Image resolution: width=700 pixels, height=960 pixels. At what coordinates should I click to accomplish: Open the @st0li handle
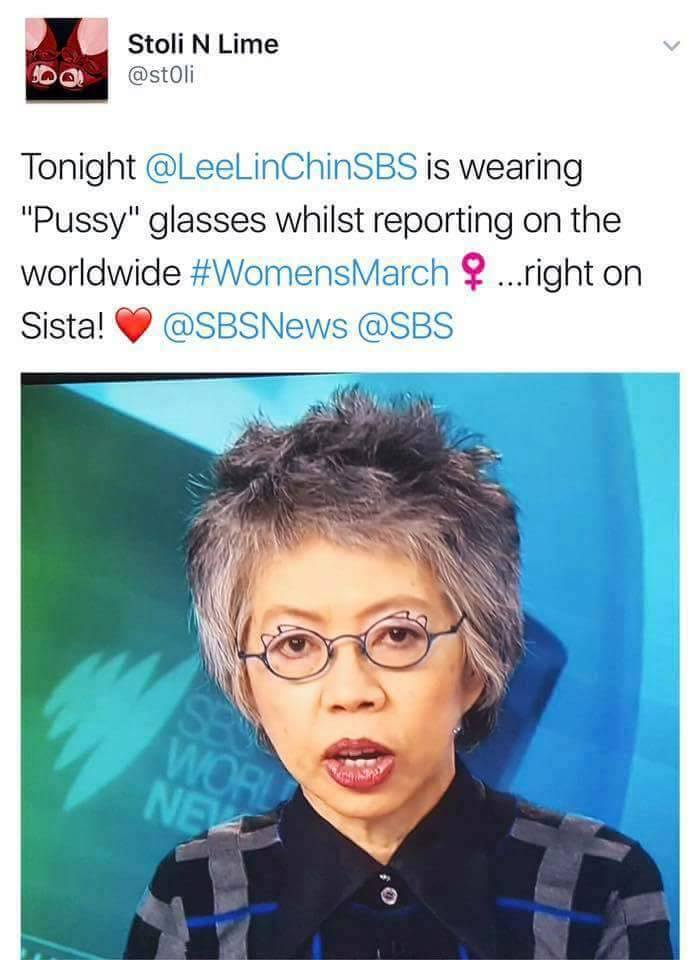160,75
